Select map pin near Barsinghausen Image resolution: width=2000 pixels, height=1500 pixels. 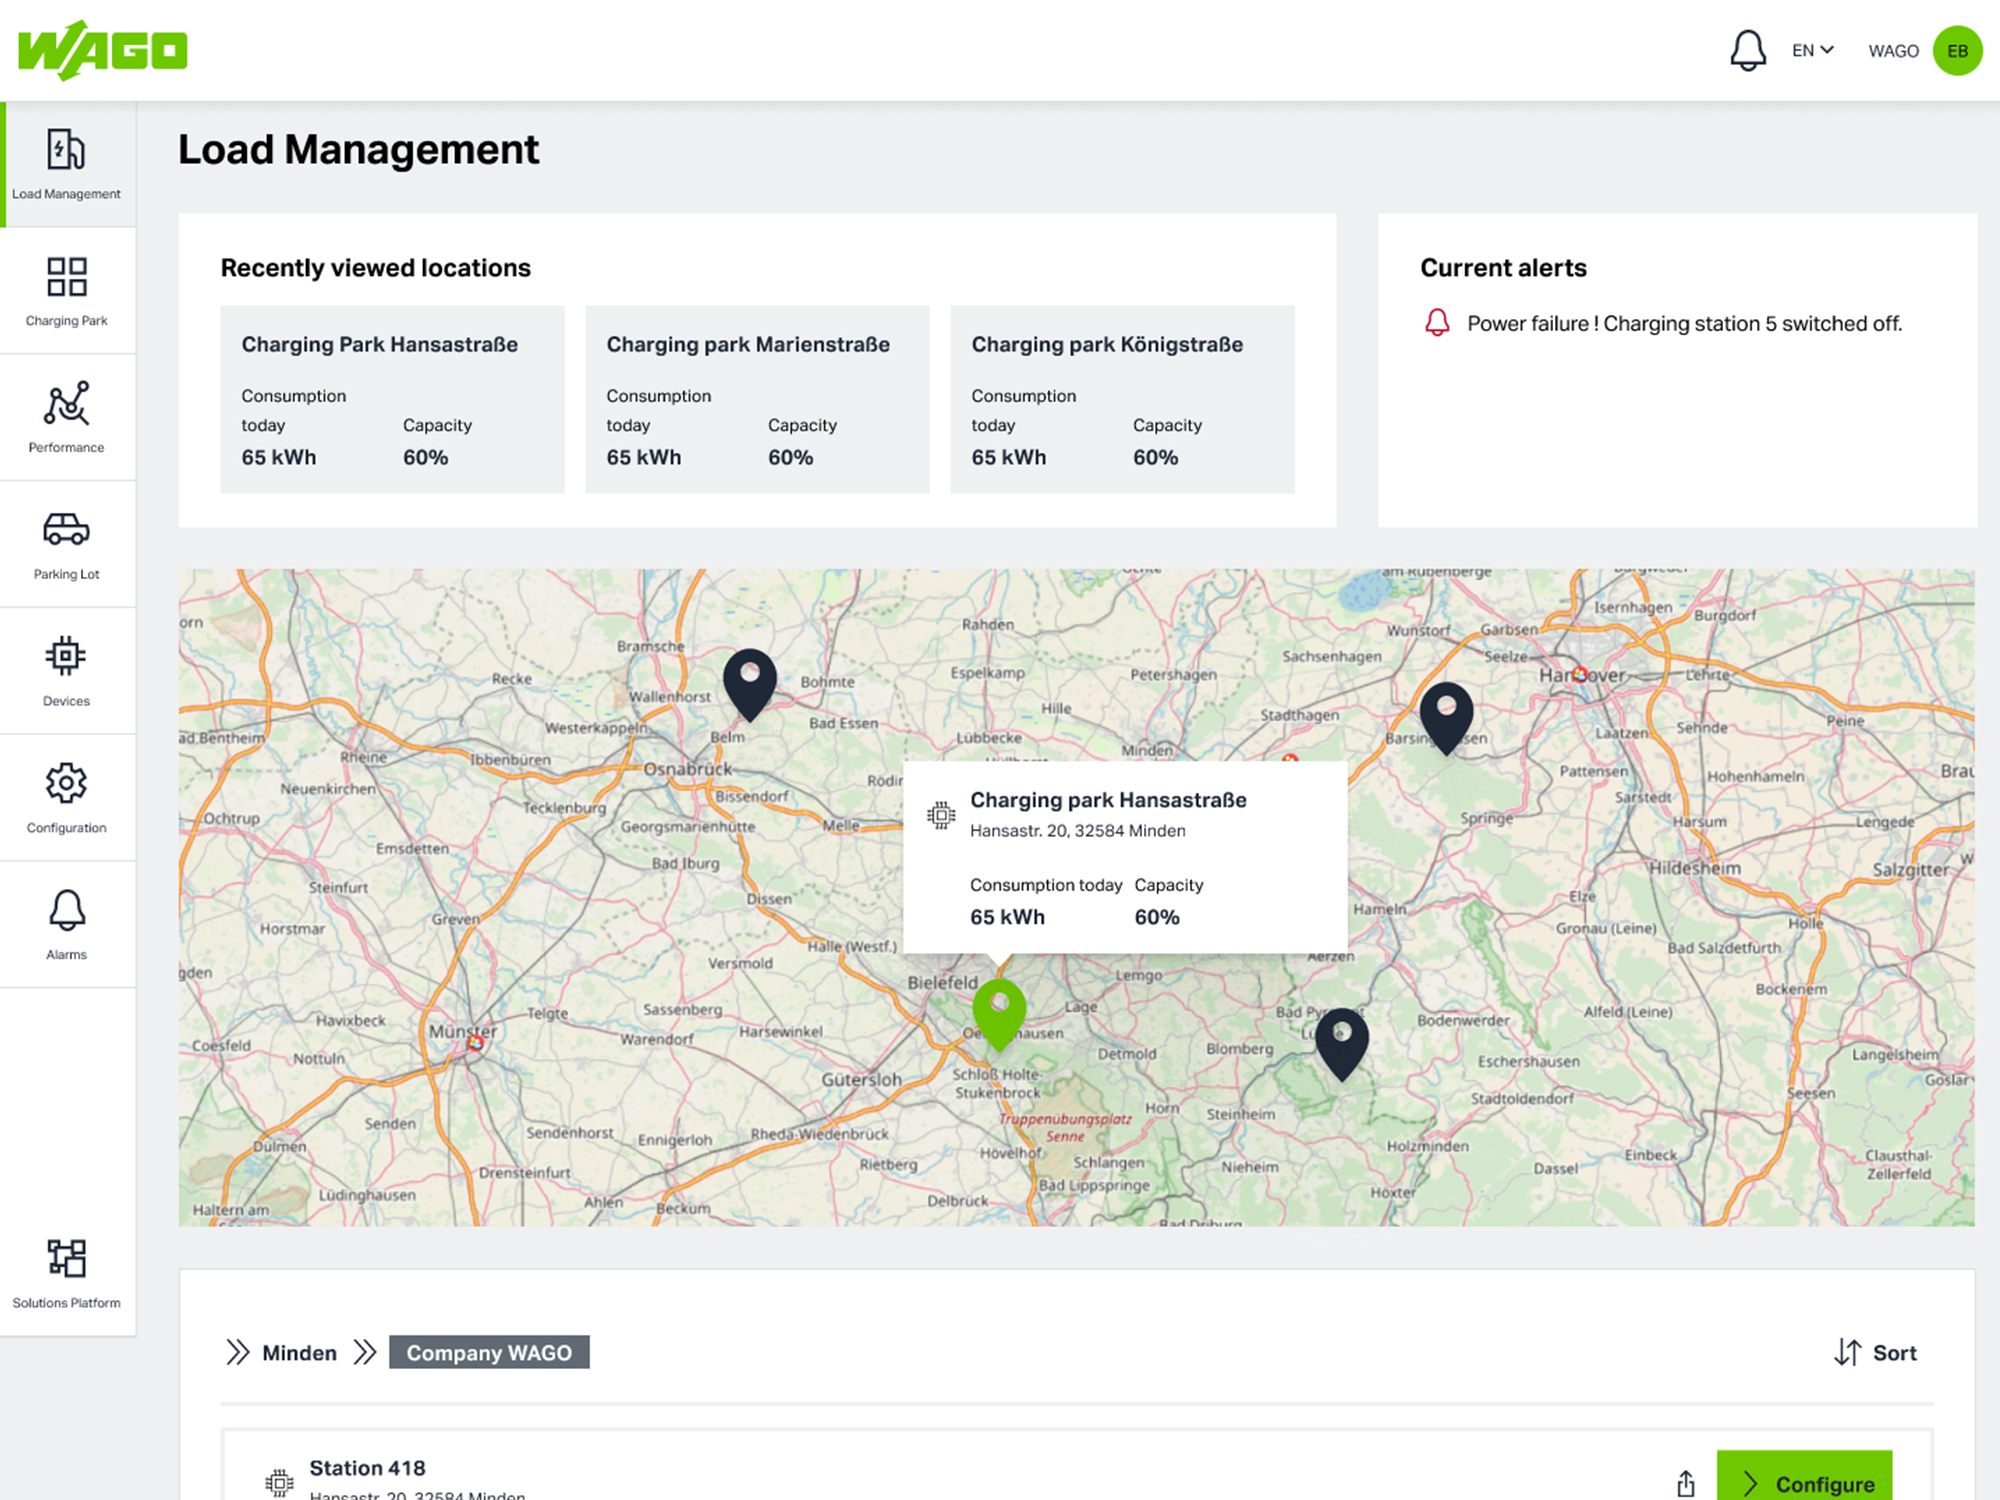[1446, 717]
